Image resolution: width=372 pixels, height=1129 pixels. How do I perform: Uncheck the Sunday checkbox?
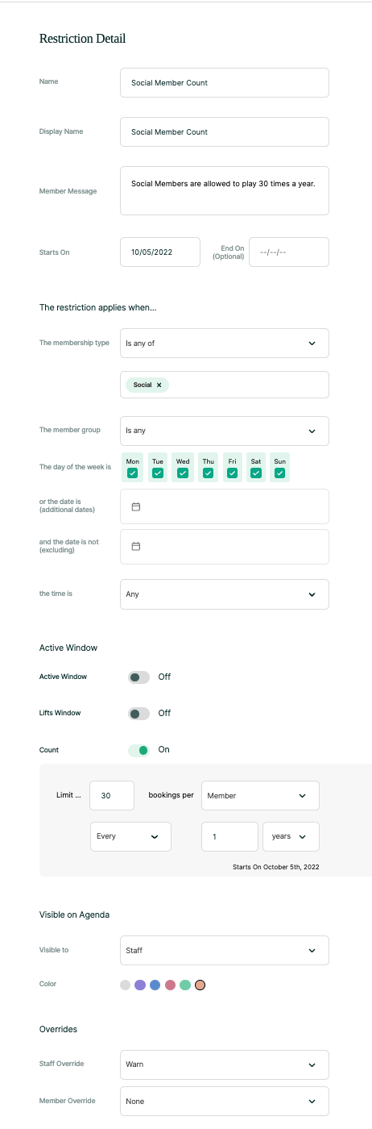(x=280, y=473)
